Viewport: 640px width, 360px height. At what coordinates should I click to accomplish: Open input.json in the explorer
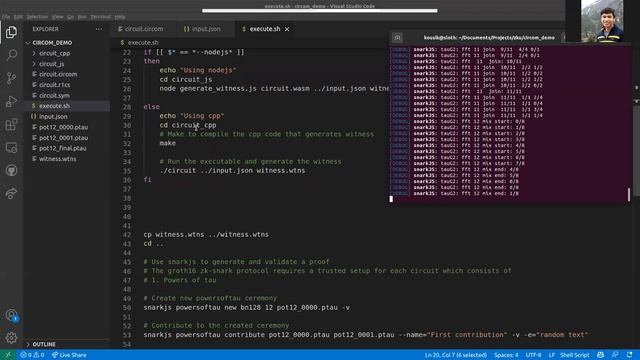point(53,116)
